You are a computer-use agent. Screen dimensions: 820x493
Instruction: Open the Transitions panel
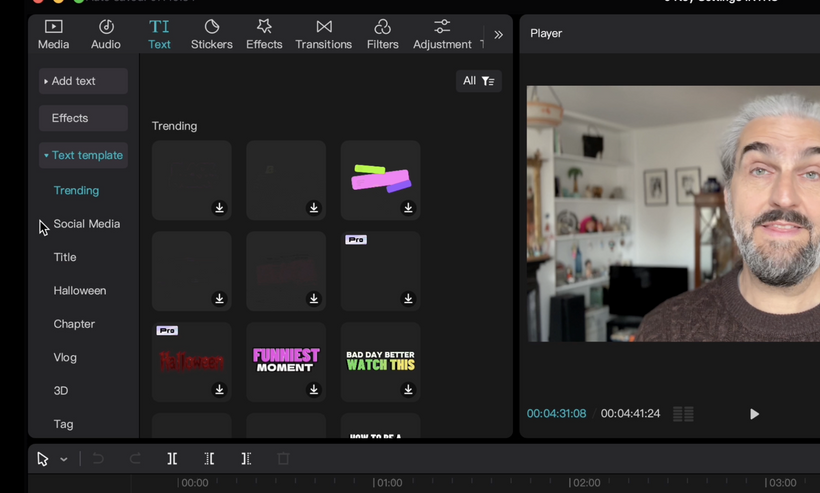[x=323, y=34]
